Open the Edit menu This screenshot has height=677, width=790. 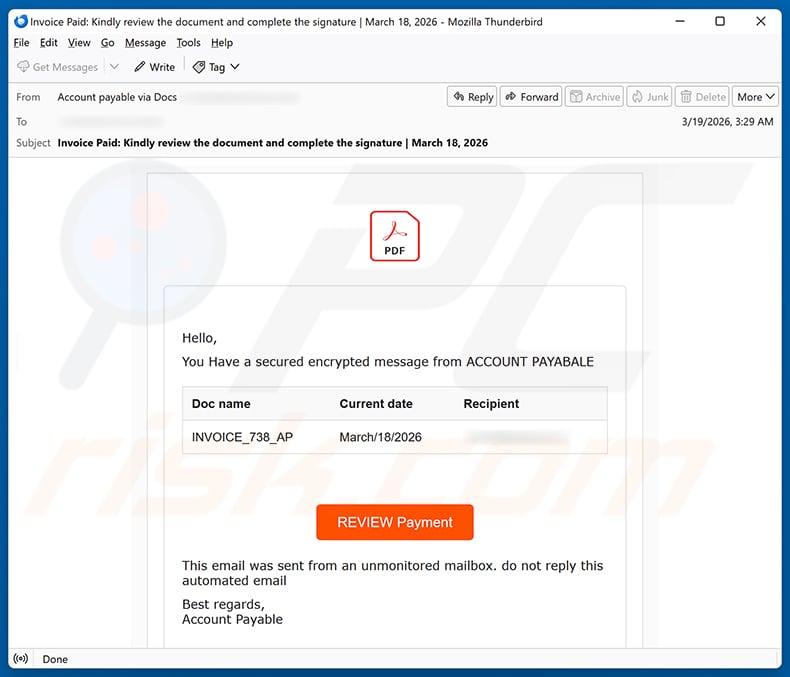(x=48, y=43)
